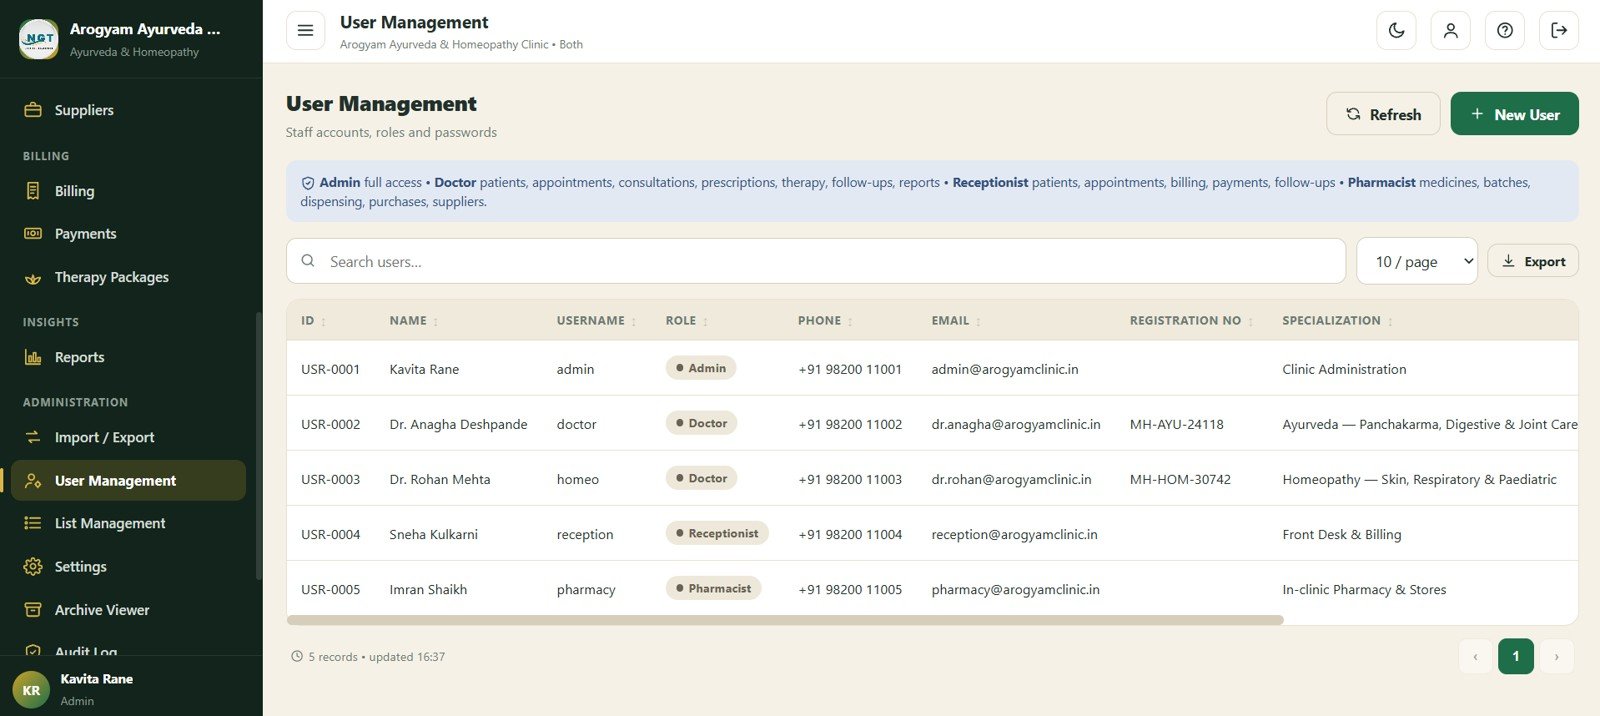The height and width of the screenshot is (716, 1600).
Task: Sort by the EMAIL column
Action: coord(956,321)
